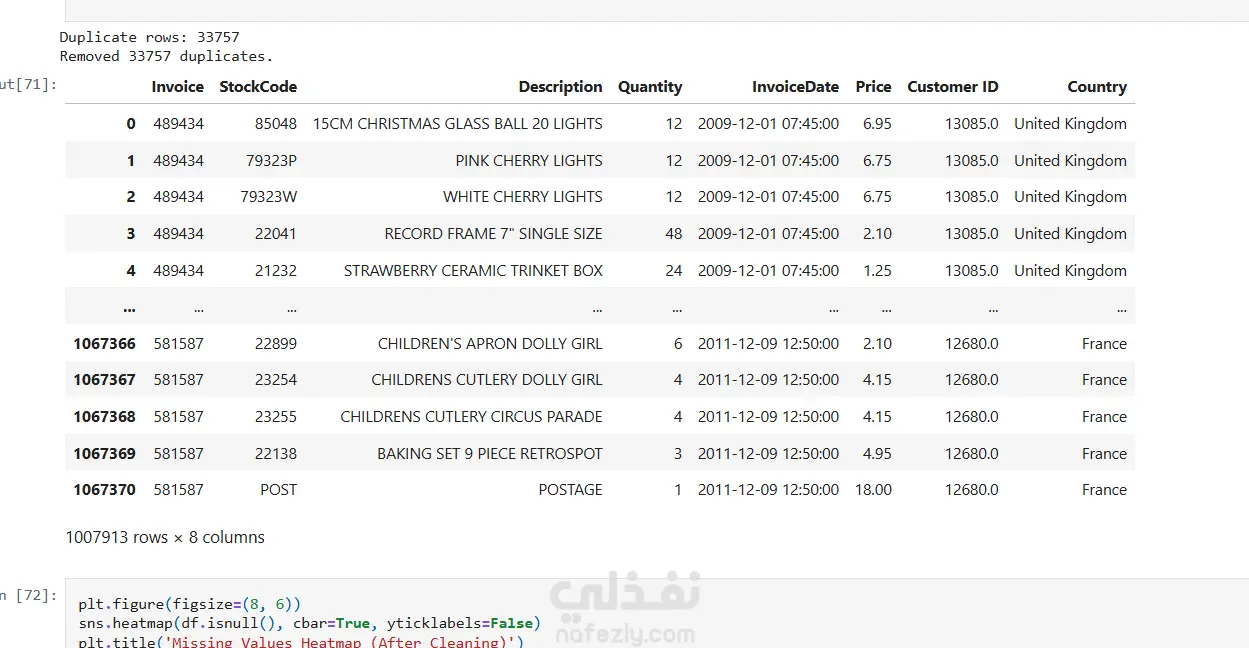
Task: Click the Out[71] output prompt
Action: click(28, 85)
